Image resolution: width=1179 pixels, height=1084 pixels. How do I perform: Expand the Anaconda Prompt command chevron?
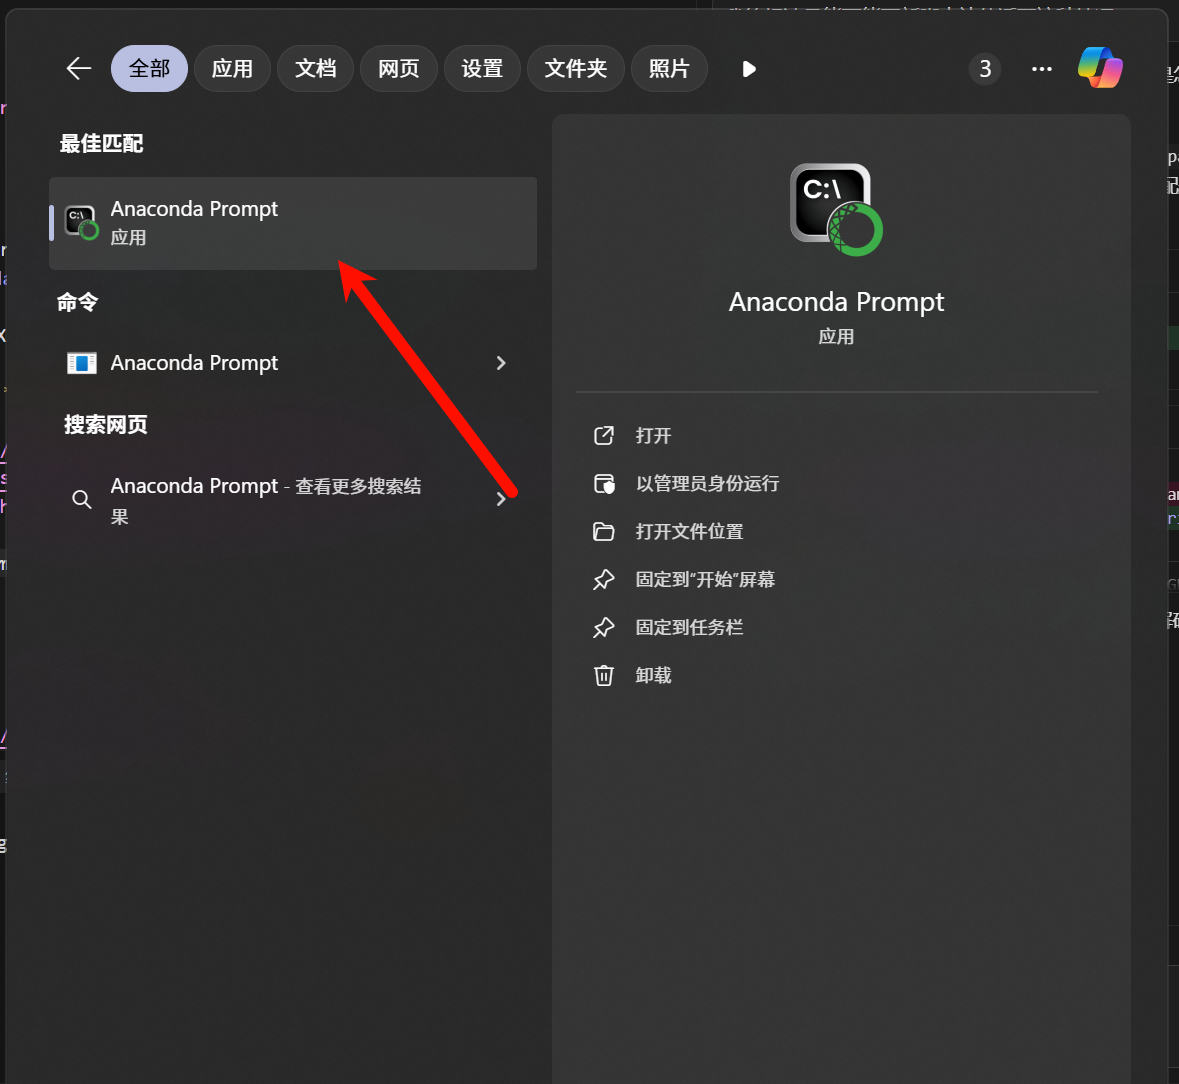tap(501, 363)
